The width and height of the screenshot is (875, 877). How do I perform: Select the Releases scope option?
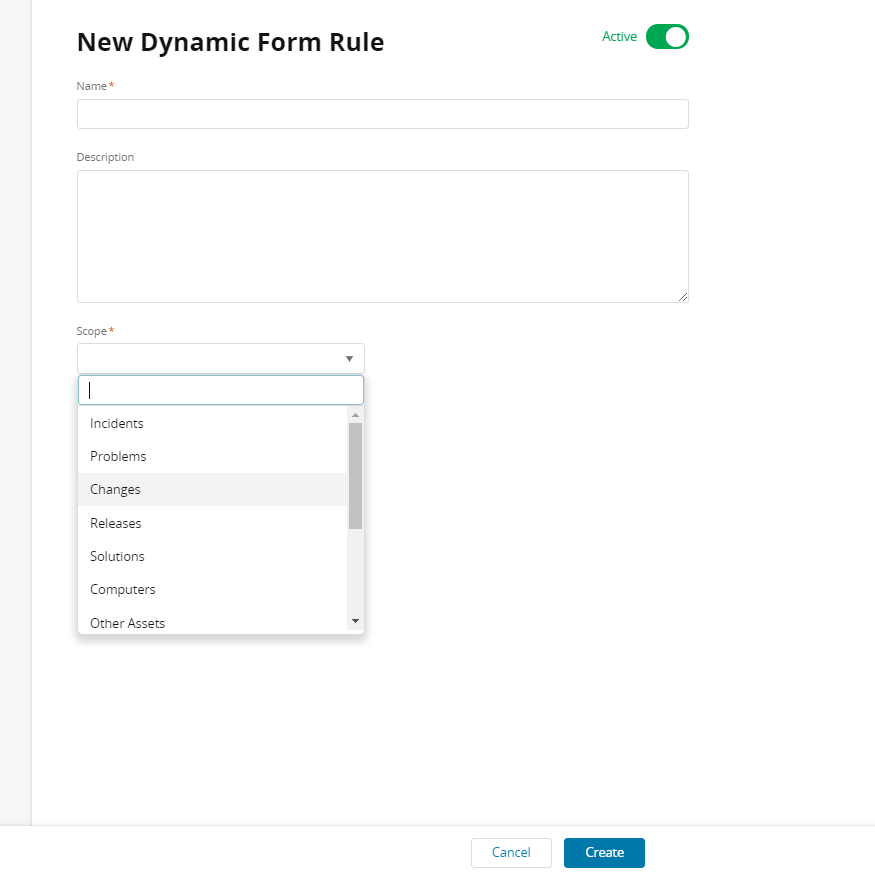[x=116, y=523]
